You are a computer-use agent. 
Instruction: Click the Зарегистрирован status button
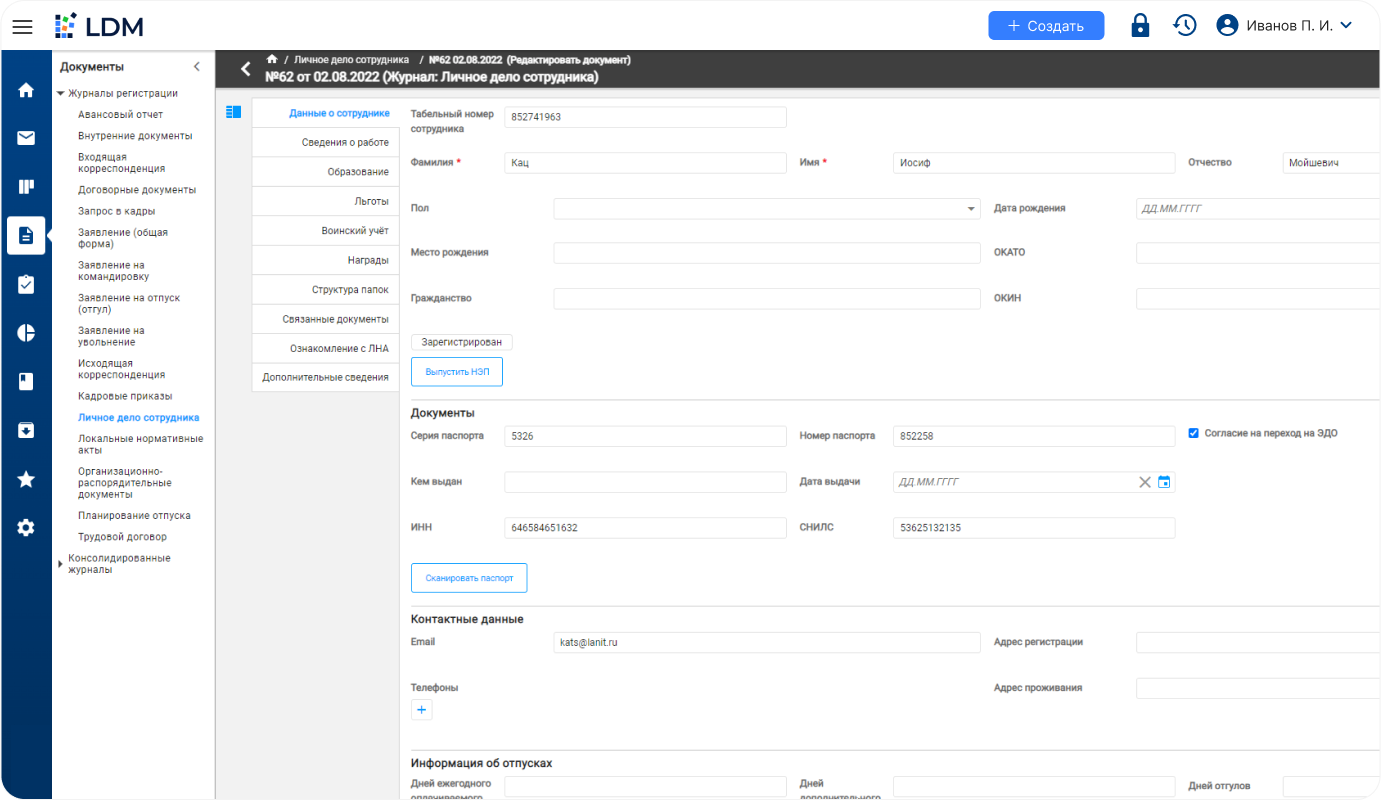tap(462, 342)
